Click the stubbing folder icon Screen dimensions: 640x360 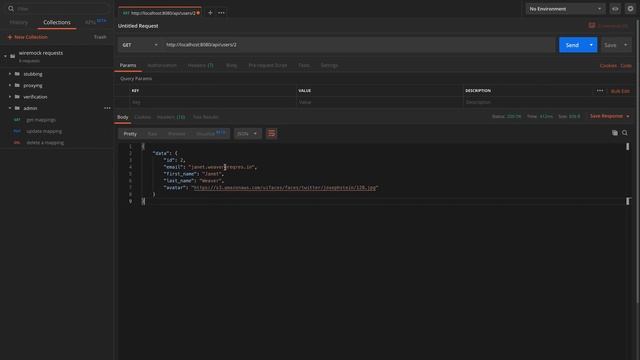point(17,74)
